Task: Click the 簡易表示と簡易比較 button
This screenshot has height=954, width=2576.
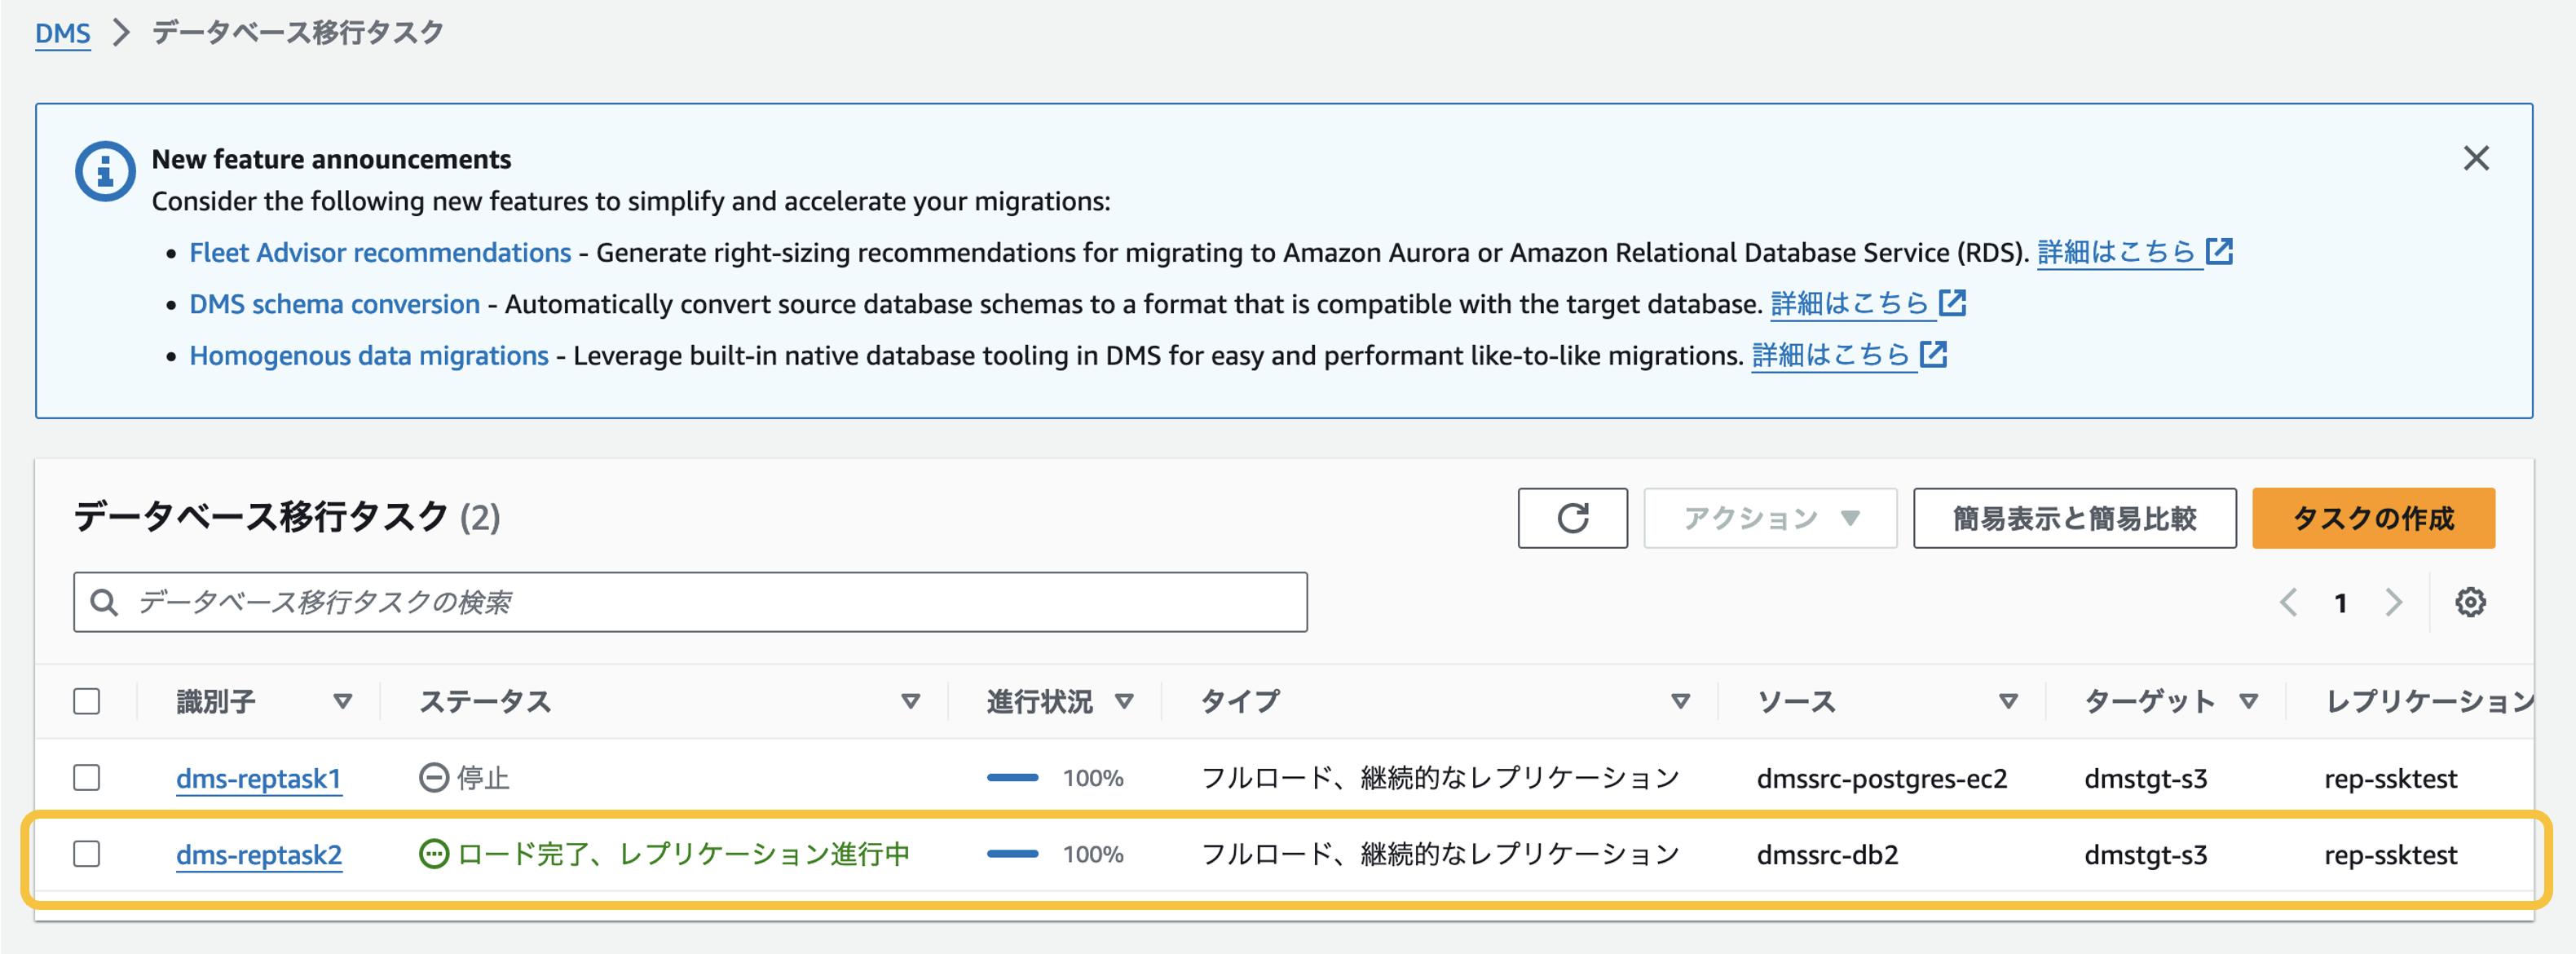Action: 2074,518
